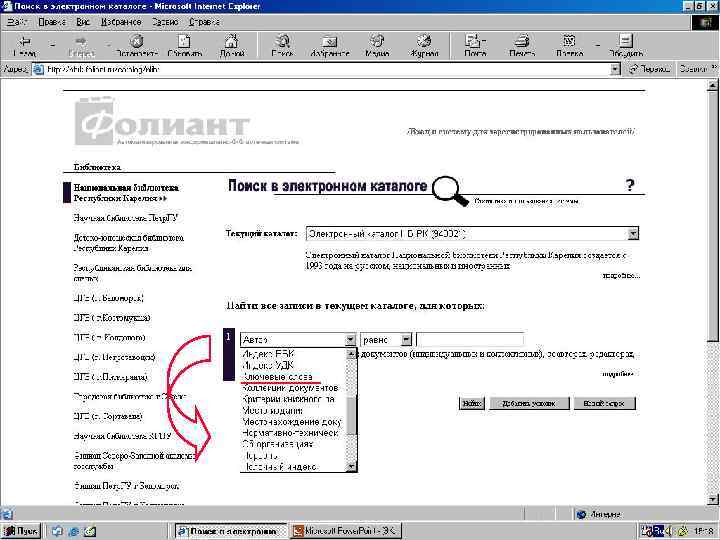Click the Show Desktop quick launch icon
This screenshot has height=540, width=720.
coord(57,531)
